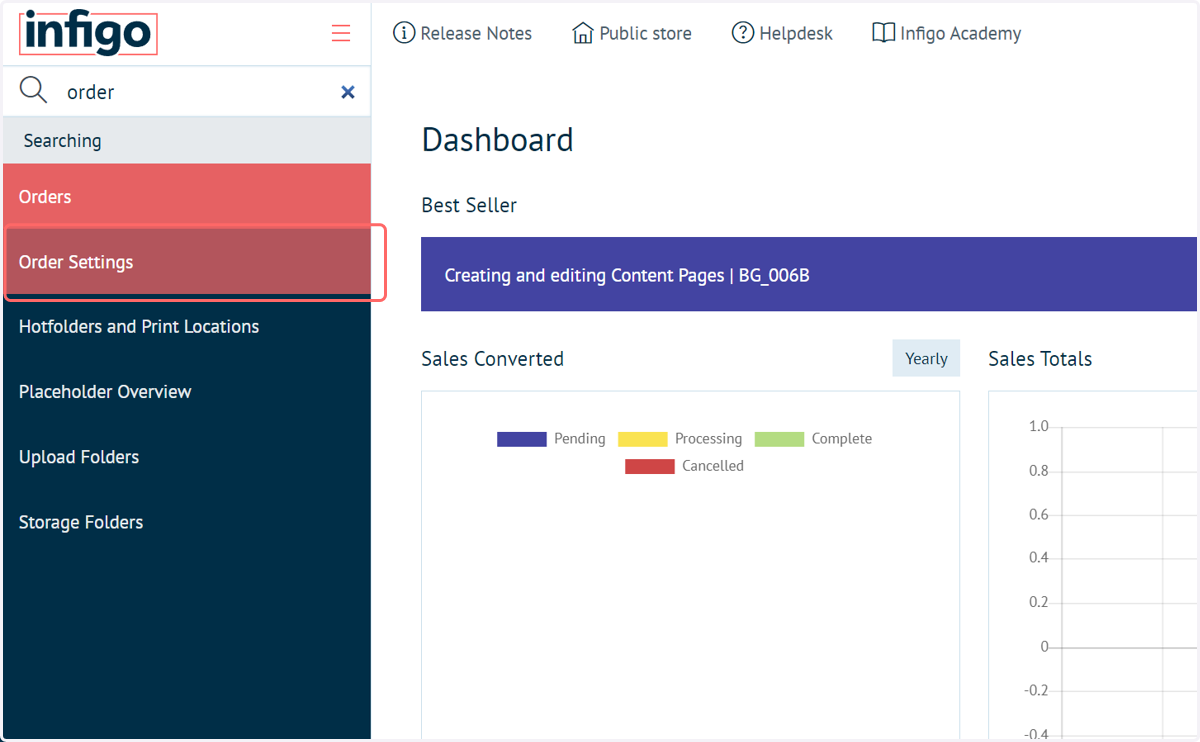Open the Infigo Academy link
Image resolution: width=1200 pixels, height=742 pixels.
click(x=961, y=34)
